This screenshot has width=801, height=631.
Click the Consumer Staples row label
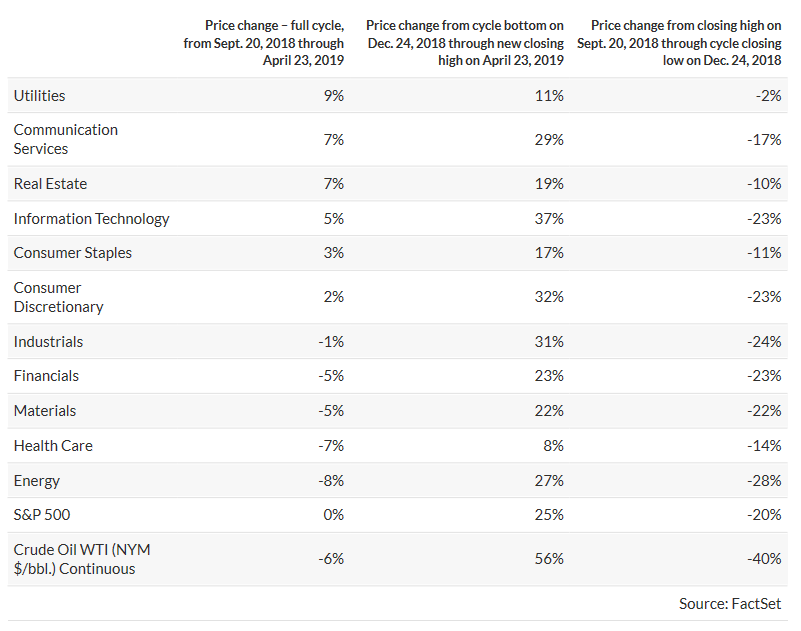(x=73, y=253)
